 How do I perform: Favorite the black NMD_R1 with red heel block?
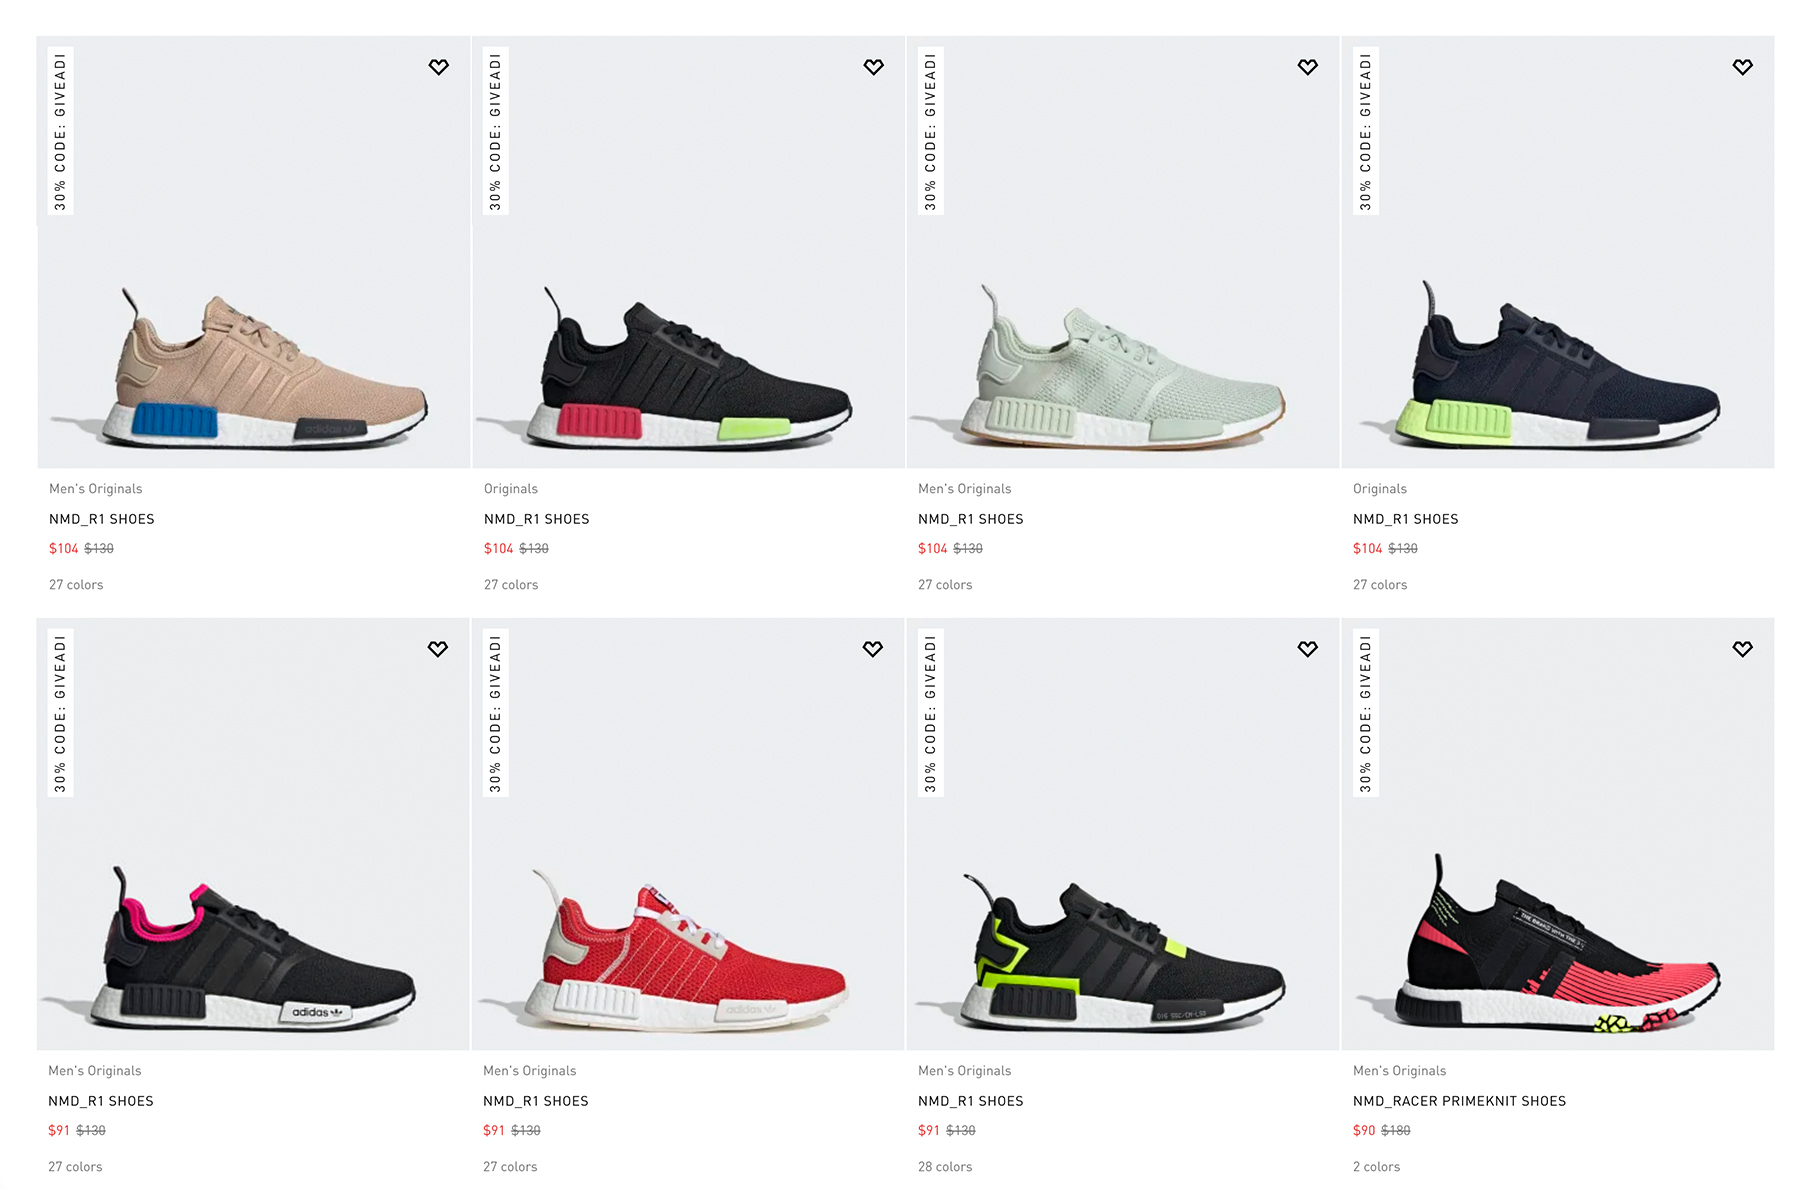(x=874, y=67)
